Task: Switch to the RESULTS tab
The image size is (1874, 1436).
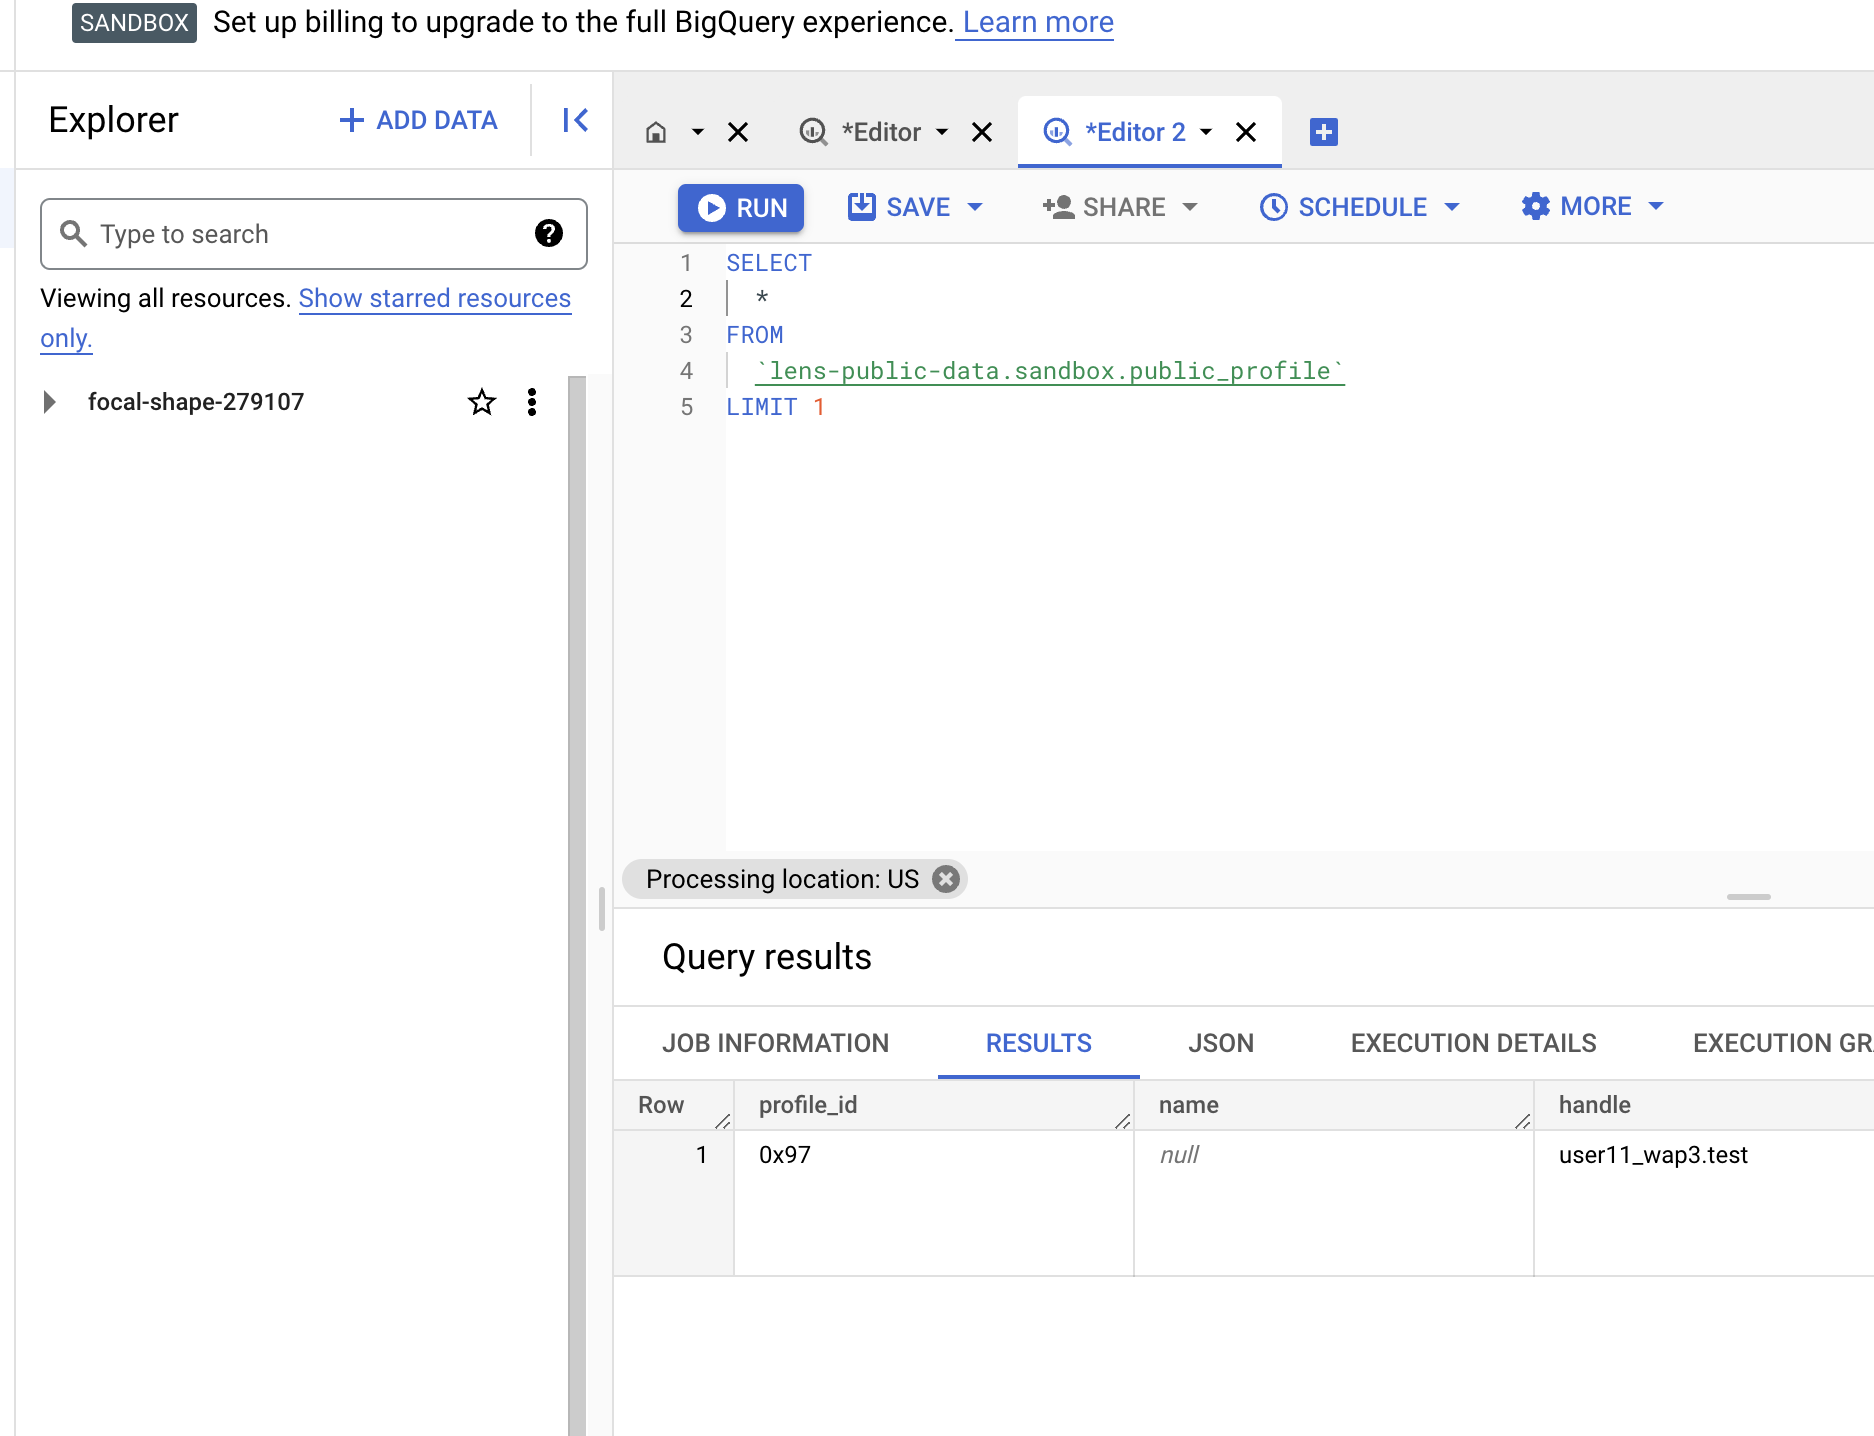Action: (1039, 1043)
